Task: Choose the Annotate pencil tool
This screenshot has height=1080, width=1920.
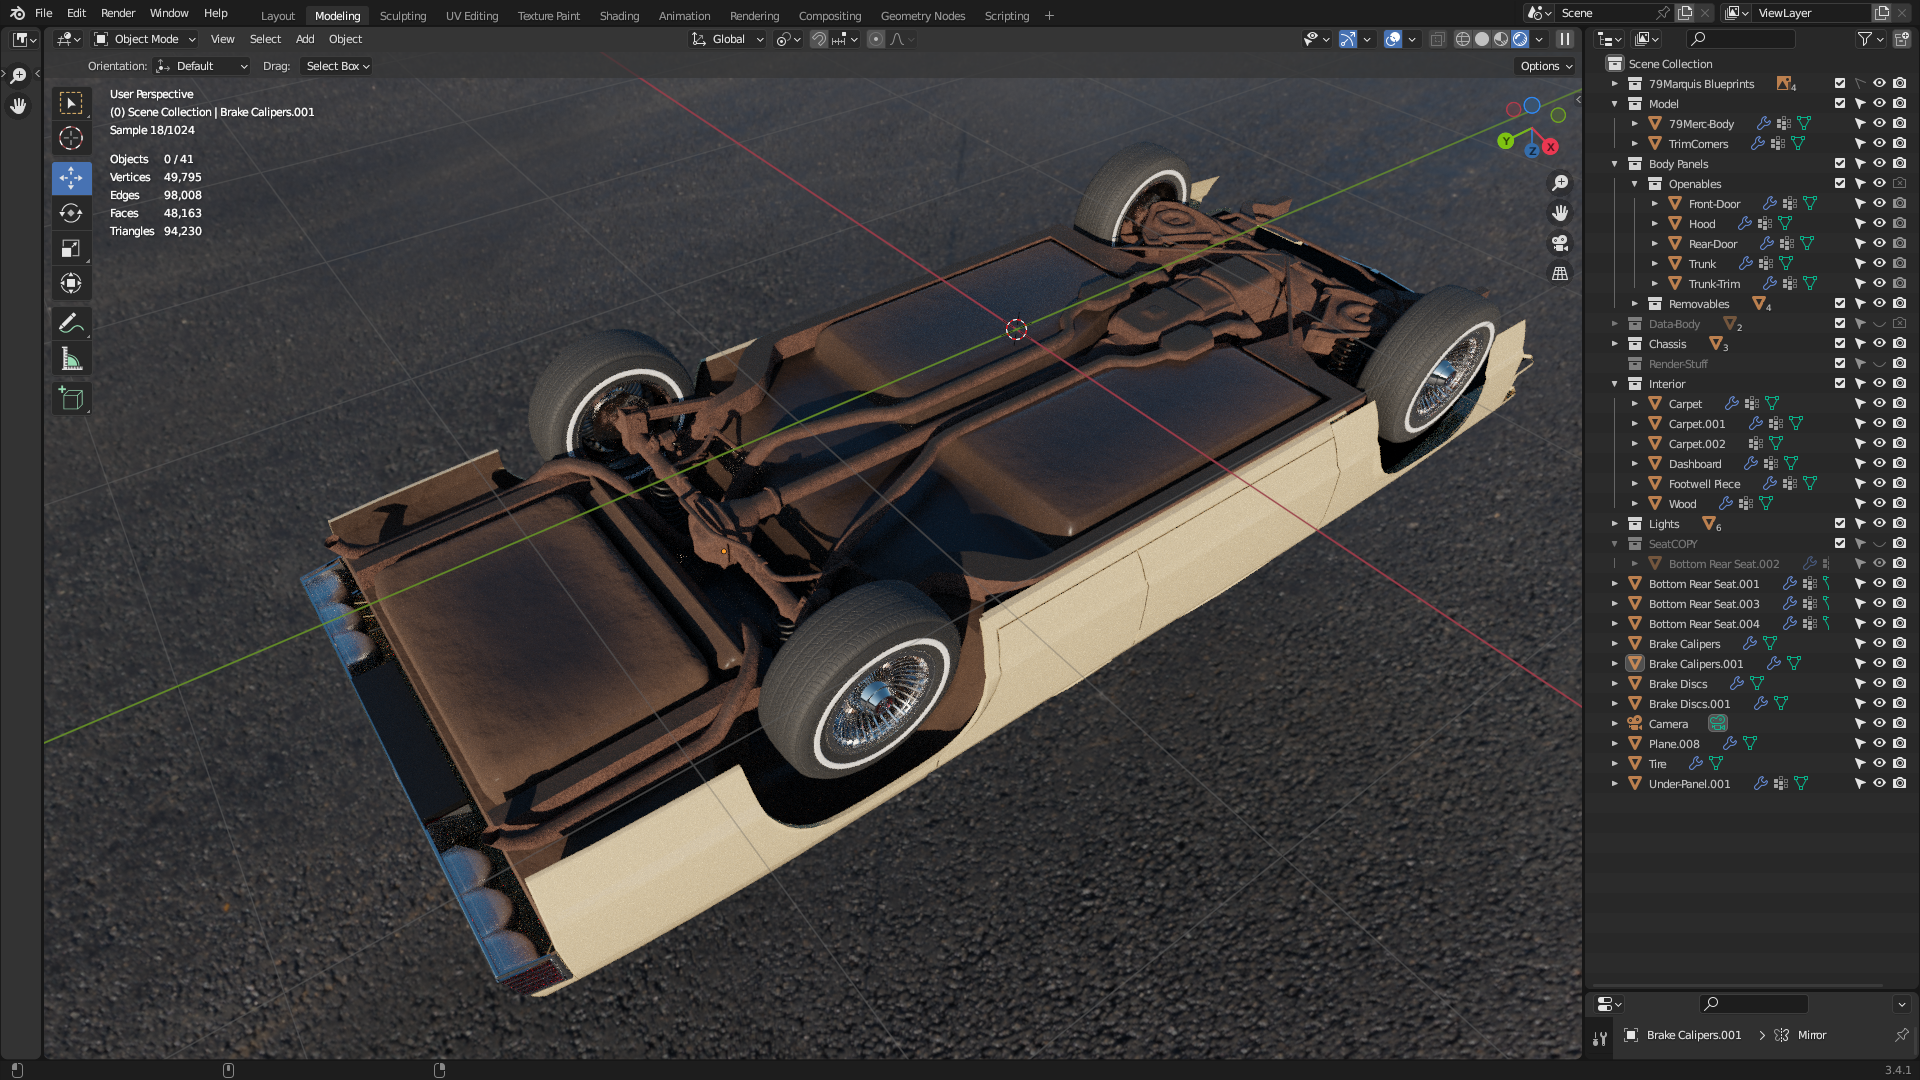Action: click(x=71, y=323)
